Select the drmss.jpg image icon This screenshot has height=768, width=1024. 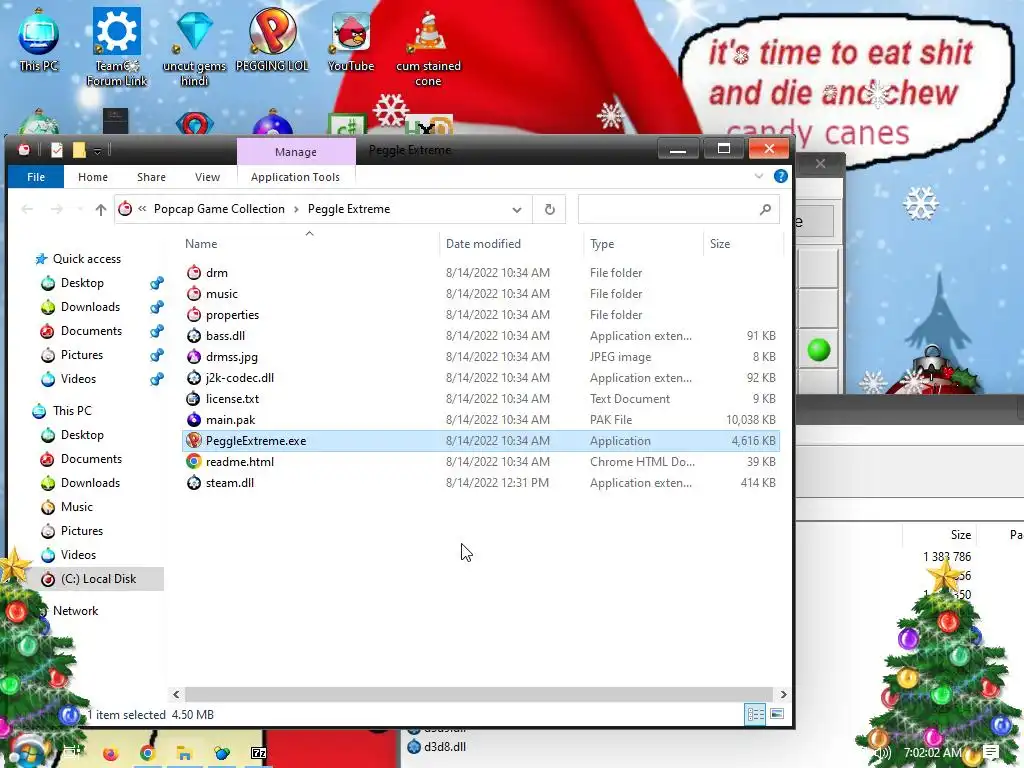coord(194,357)
